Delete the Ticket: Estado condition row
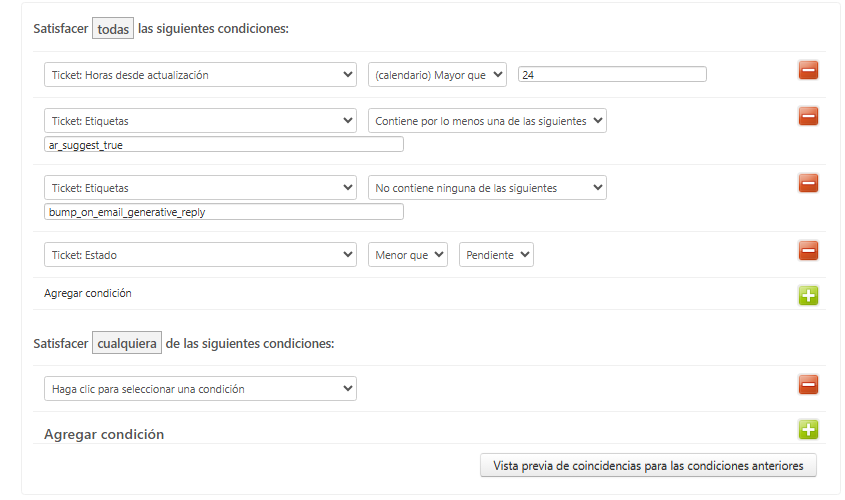 (x=808, y=250)
